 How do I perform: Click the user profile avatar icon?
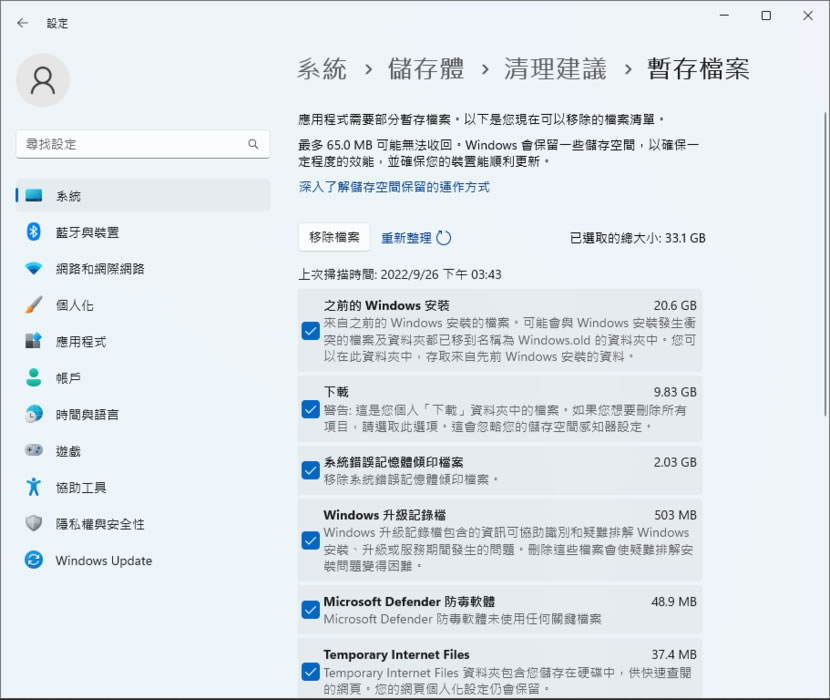43,80
